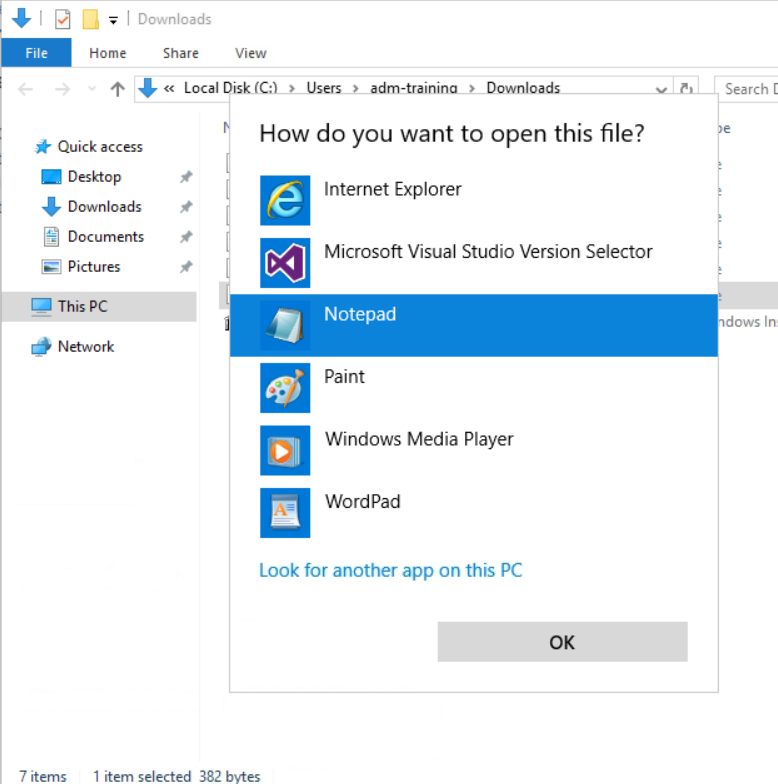Open the File menu tab

point(36,53)
